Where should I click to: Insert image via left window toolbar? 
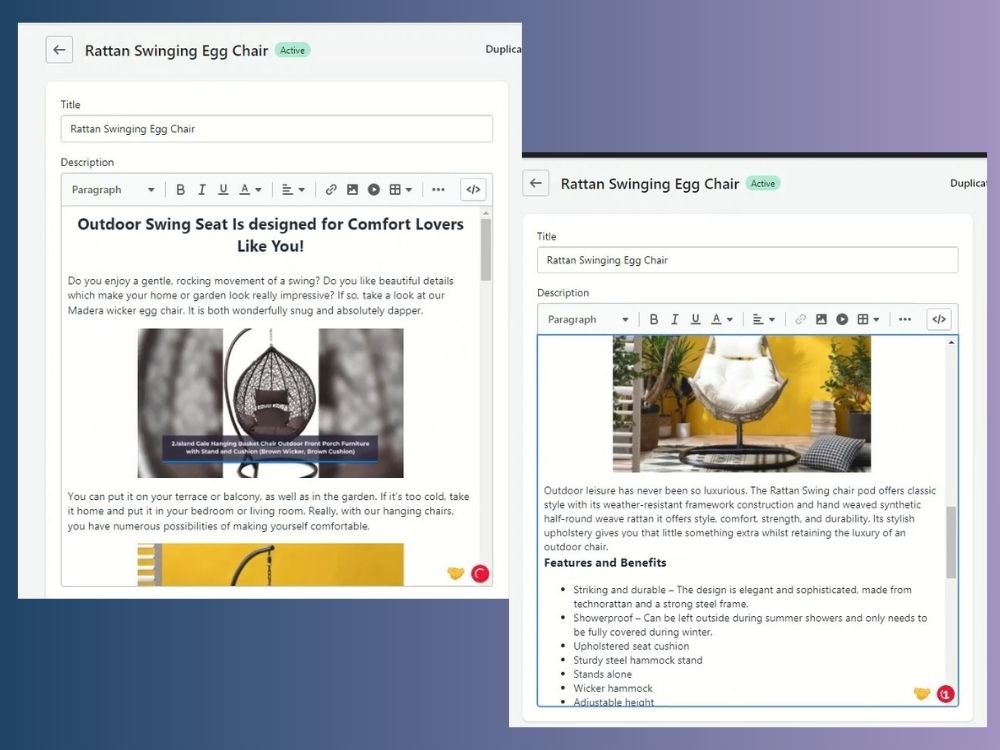(352, 189)
